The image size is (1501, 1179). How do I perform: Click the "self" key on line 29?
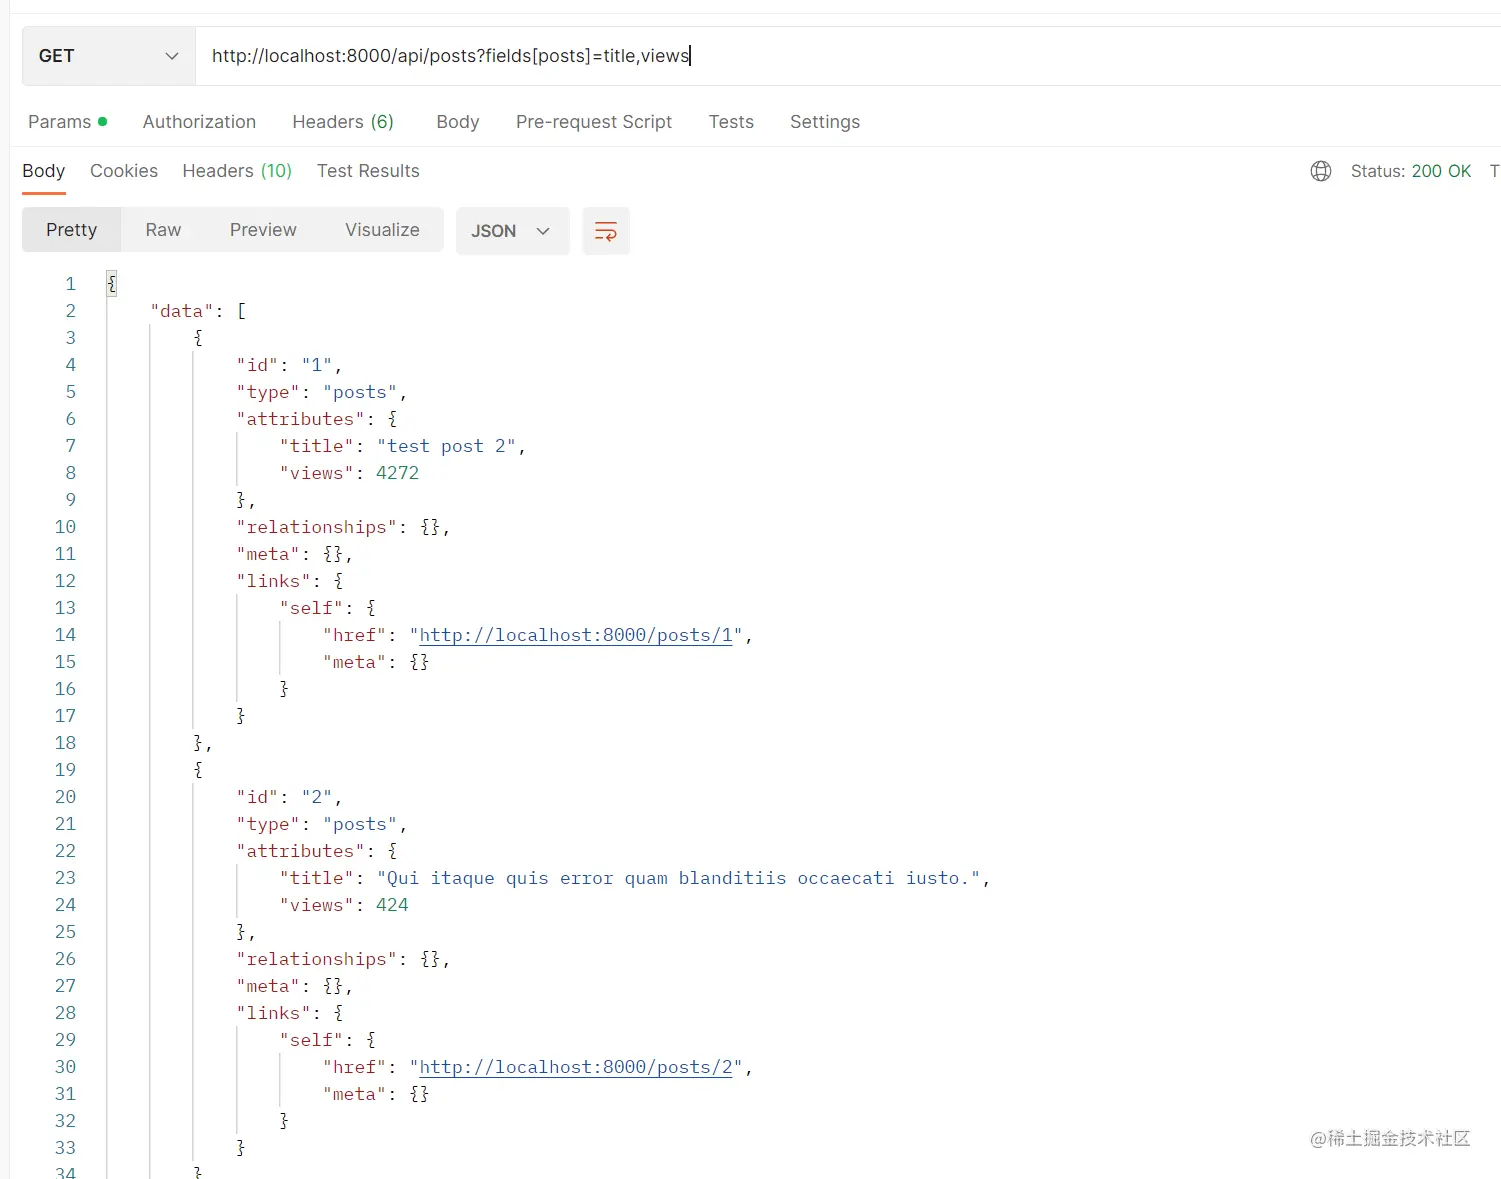311,1040
